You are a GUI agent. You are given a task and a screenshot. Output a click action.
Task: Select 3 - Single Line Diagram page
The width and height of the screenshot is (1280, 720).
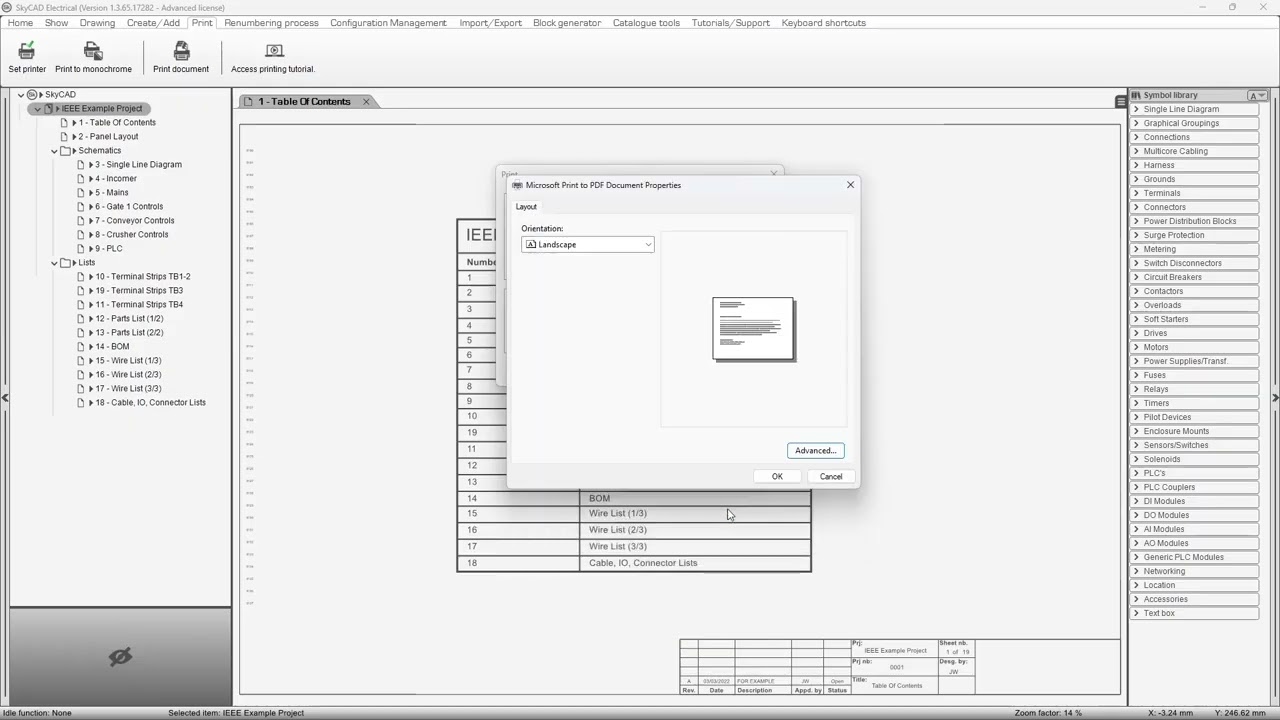coord(138,165)
